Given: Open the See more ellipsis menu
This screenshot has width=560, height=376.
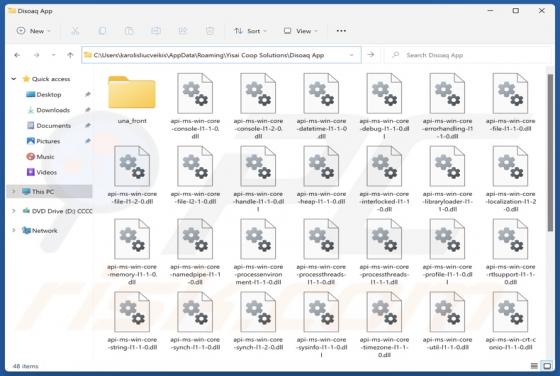Looking at the screenshot, I should pos(341,31).
